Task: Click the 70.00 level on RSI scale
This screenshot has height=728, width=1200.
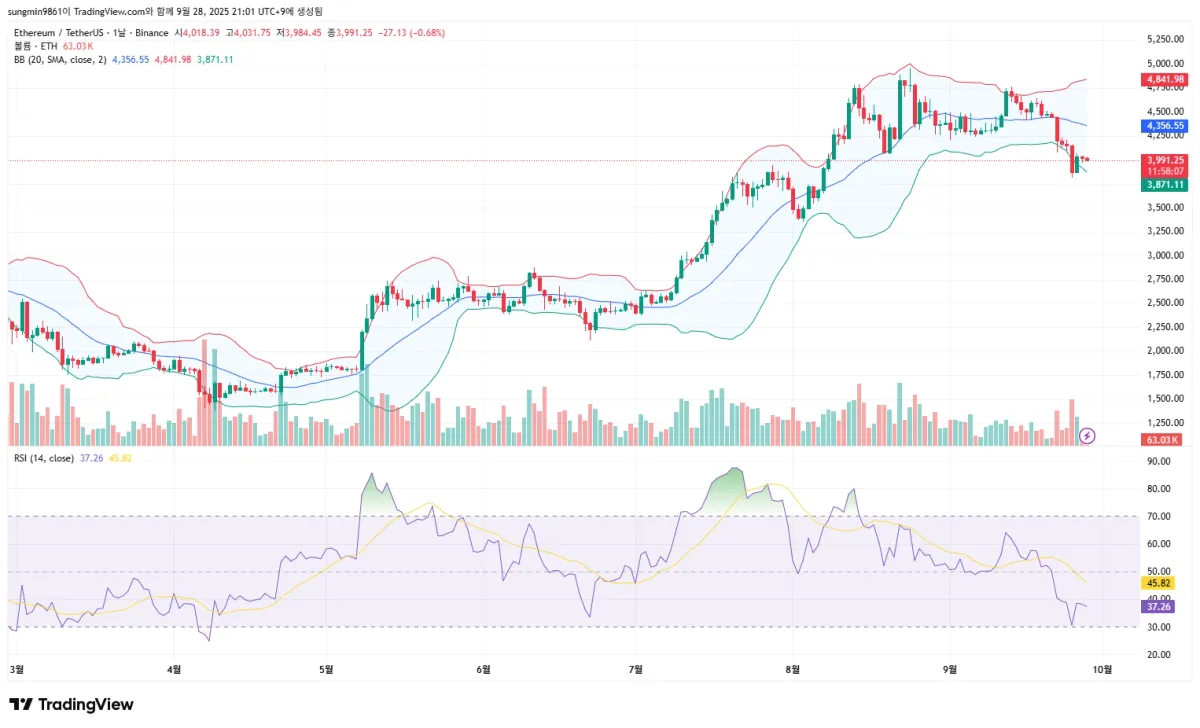Action: (1159, 516)
